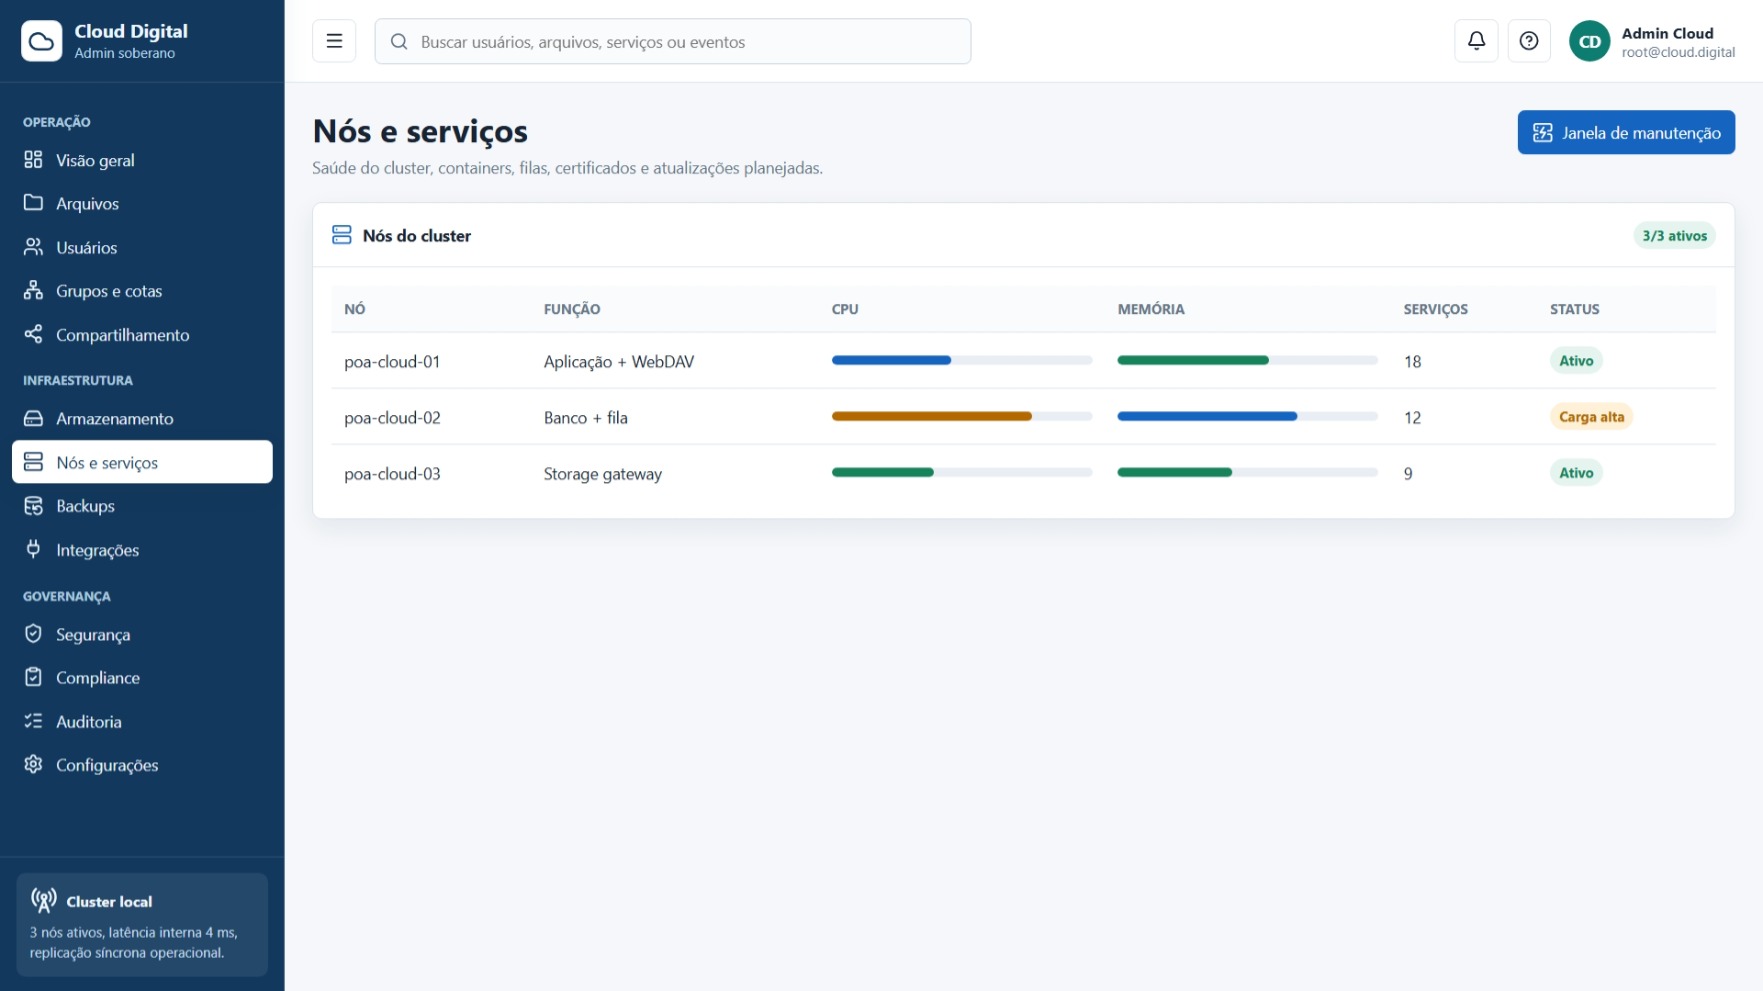
Task: Click the Usuários people icon
Action: point(33,247)
